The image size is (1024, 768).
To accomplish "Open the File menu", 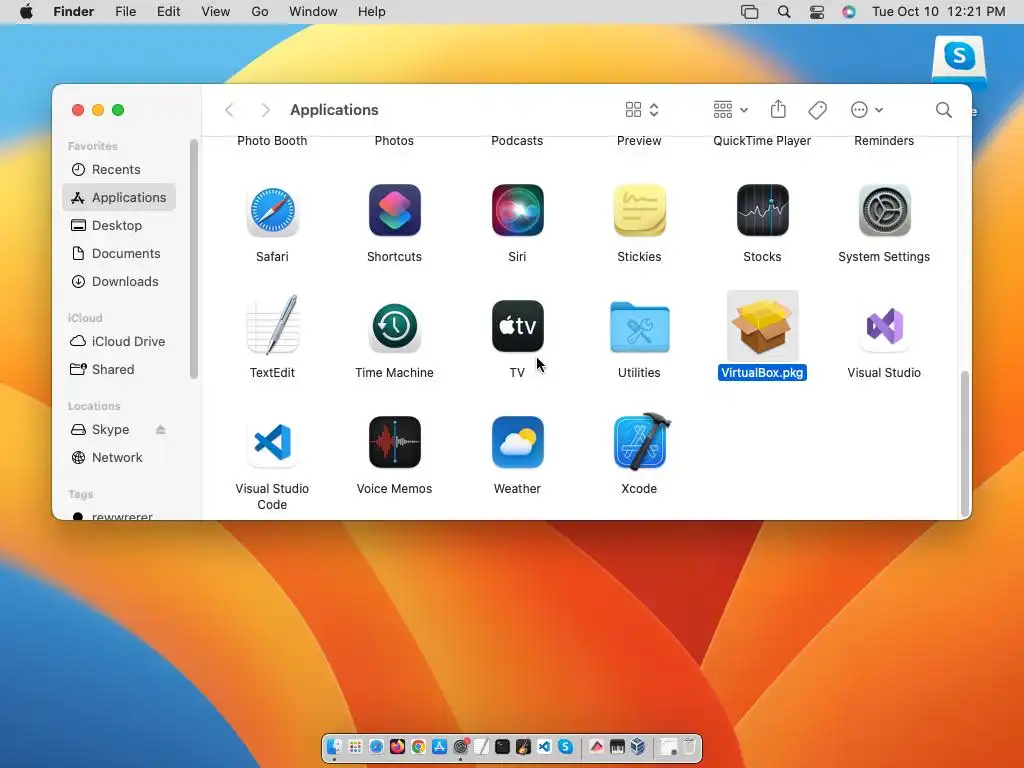I will (x=125, y=12).
